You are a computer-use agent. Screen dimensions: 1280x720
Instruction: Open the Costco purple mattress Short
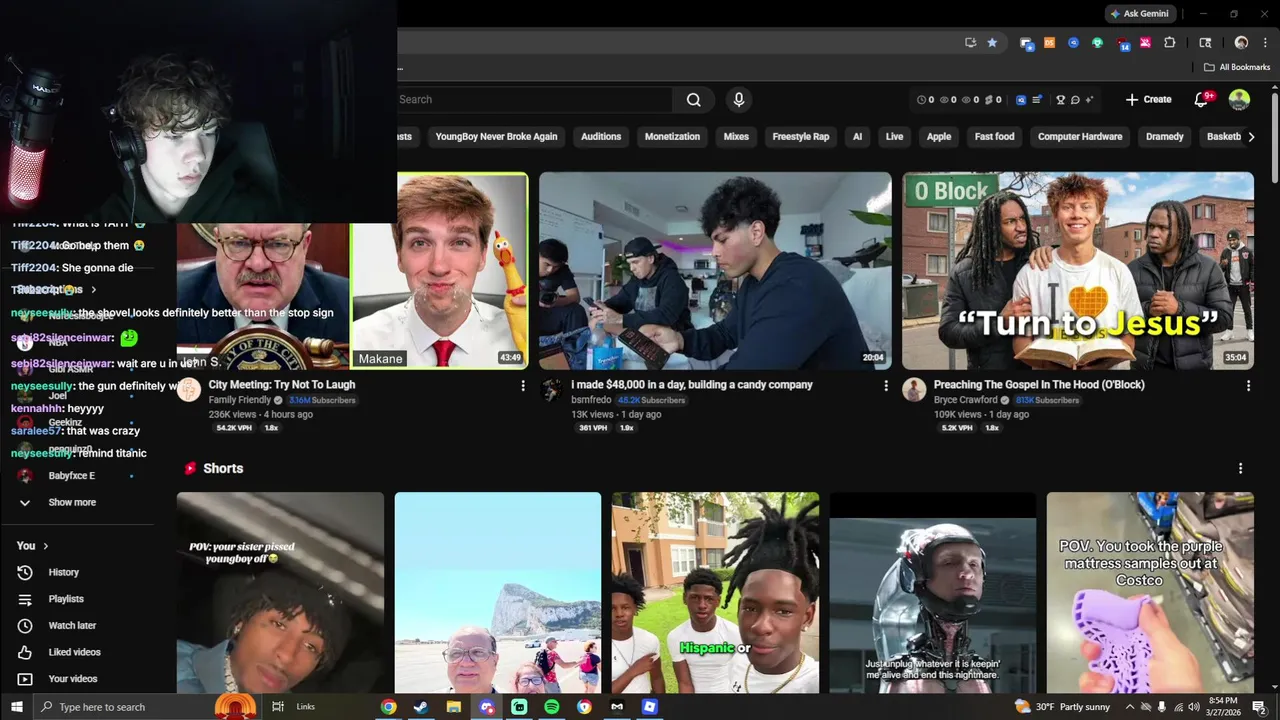click(1150, 592)
